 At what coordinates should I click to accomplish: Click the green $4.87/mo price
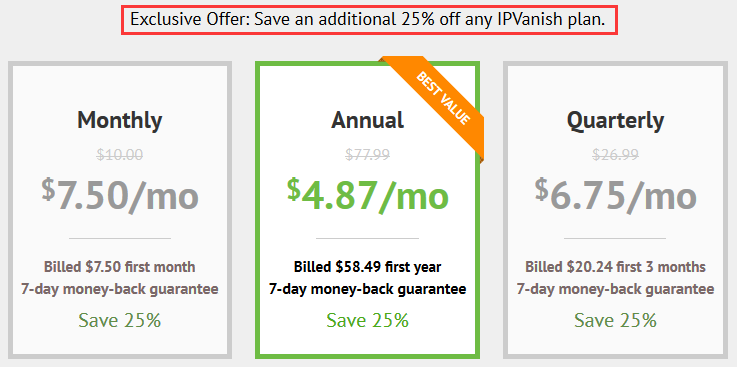[x=368, y=194]
